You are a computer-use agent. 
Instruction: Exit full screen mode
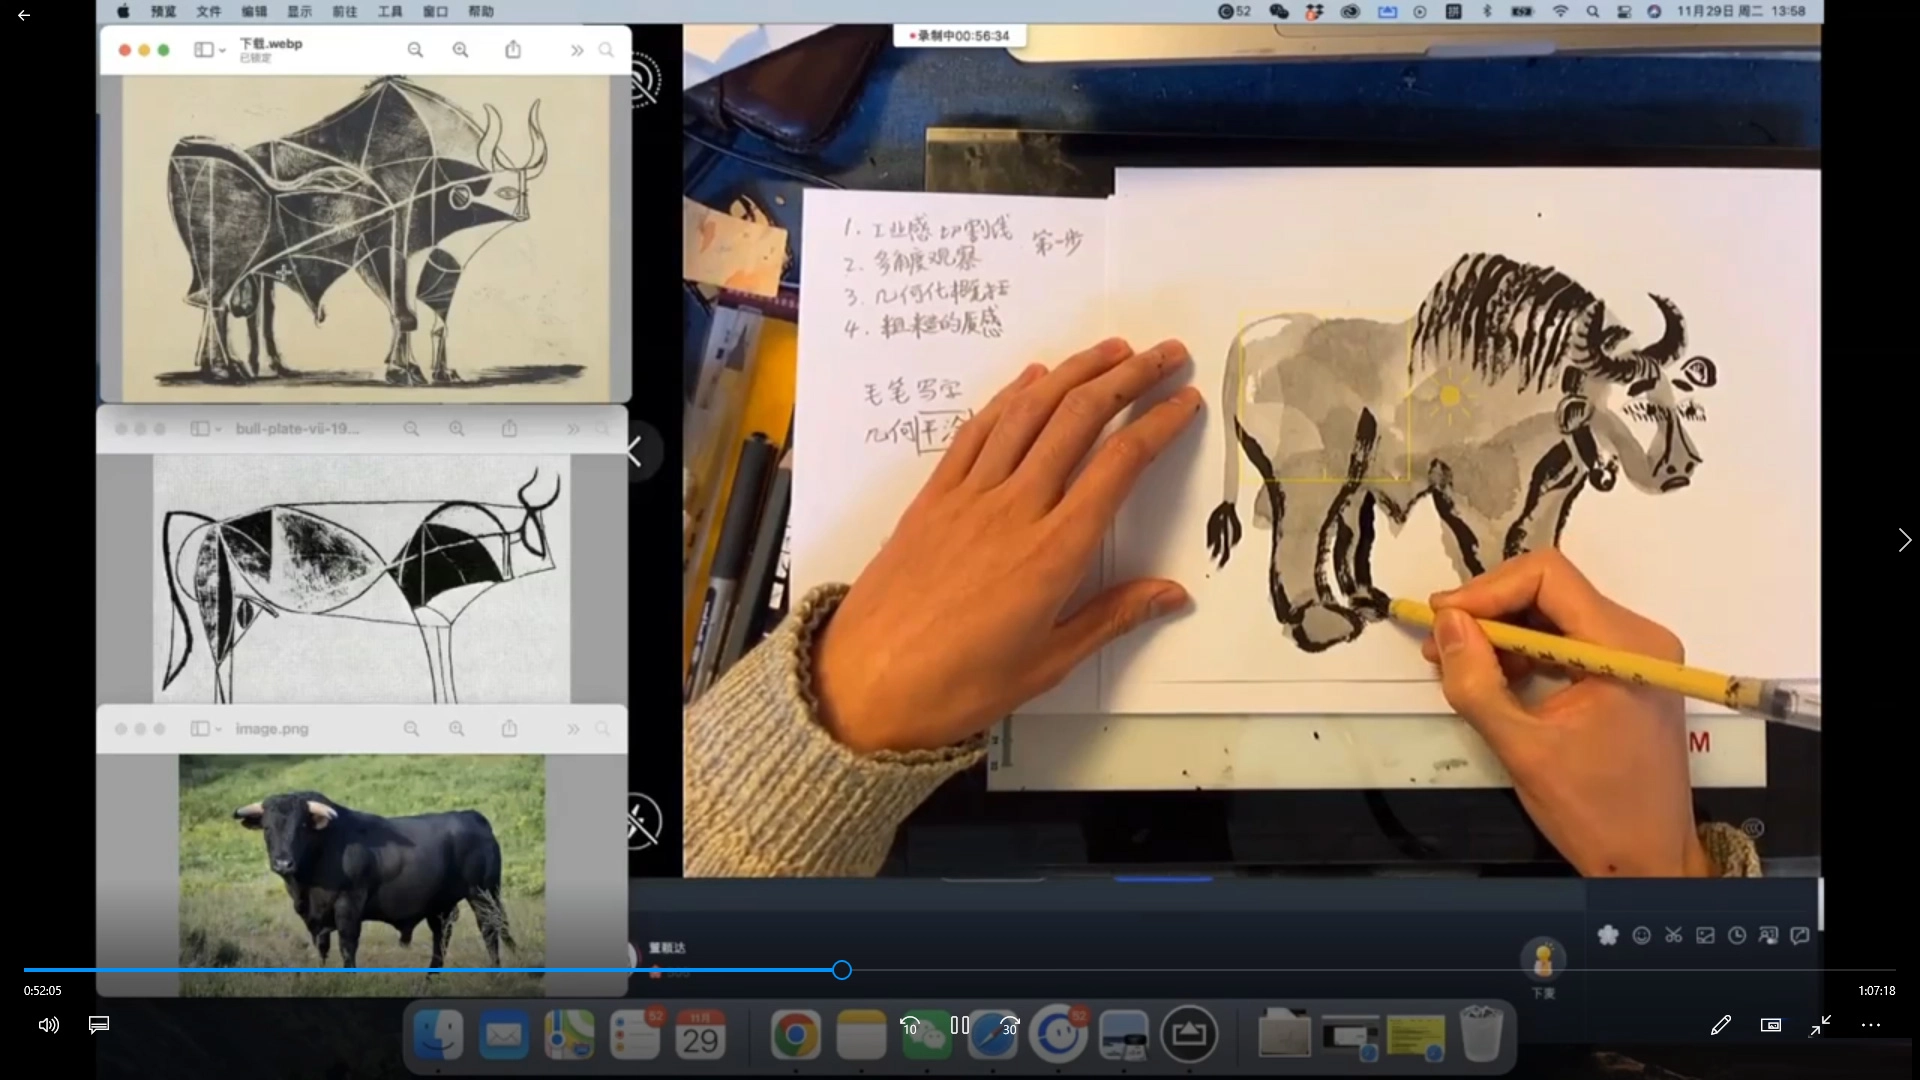[x=1820, y=1025]
